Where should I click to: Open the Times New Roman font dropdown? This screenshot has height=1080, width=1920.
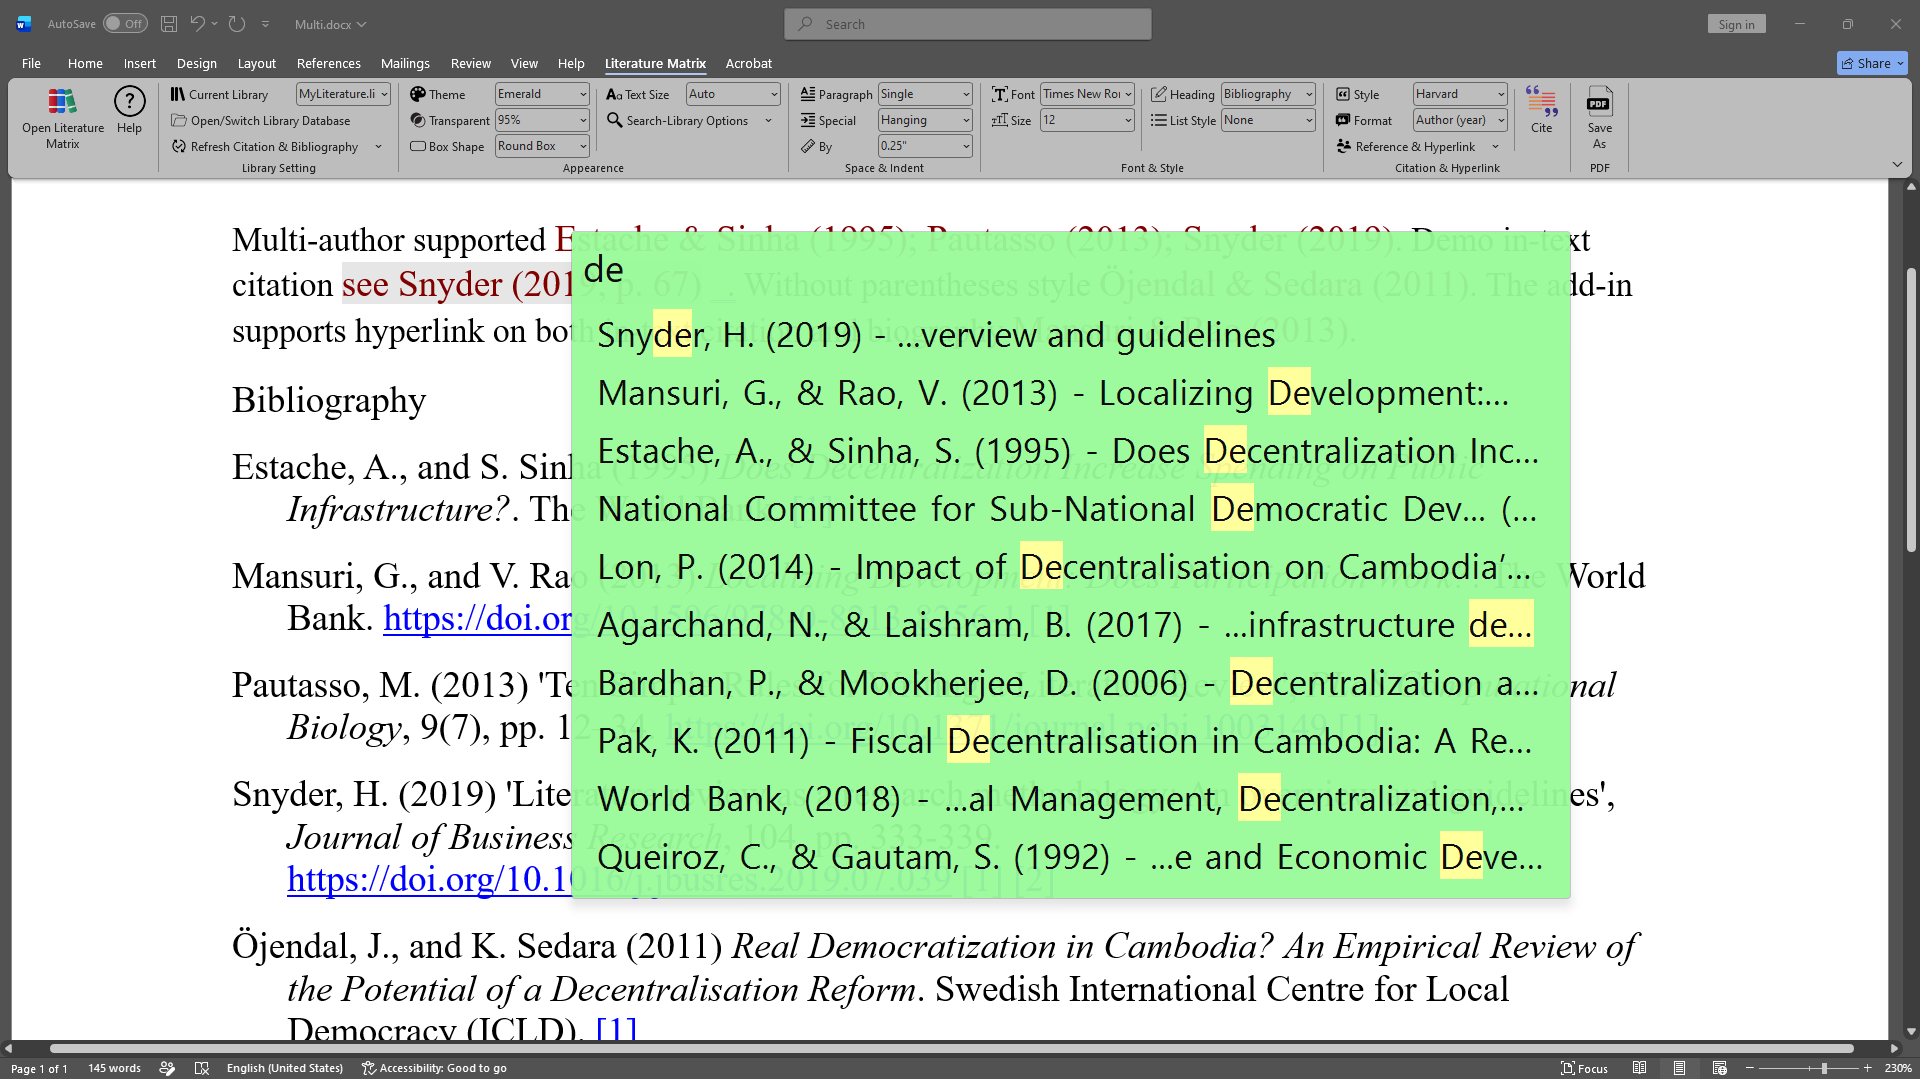point(1087,94)
